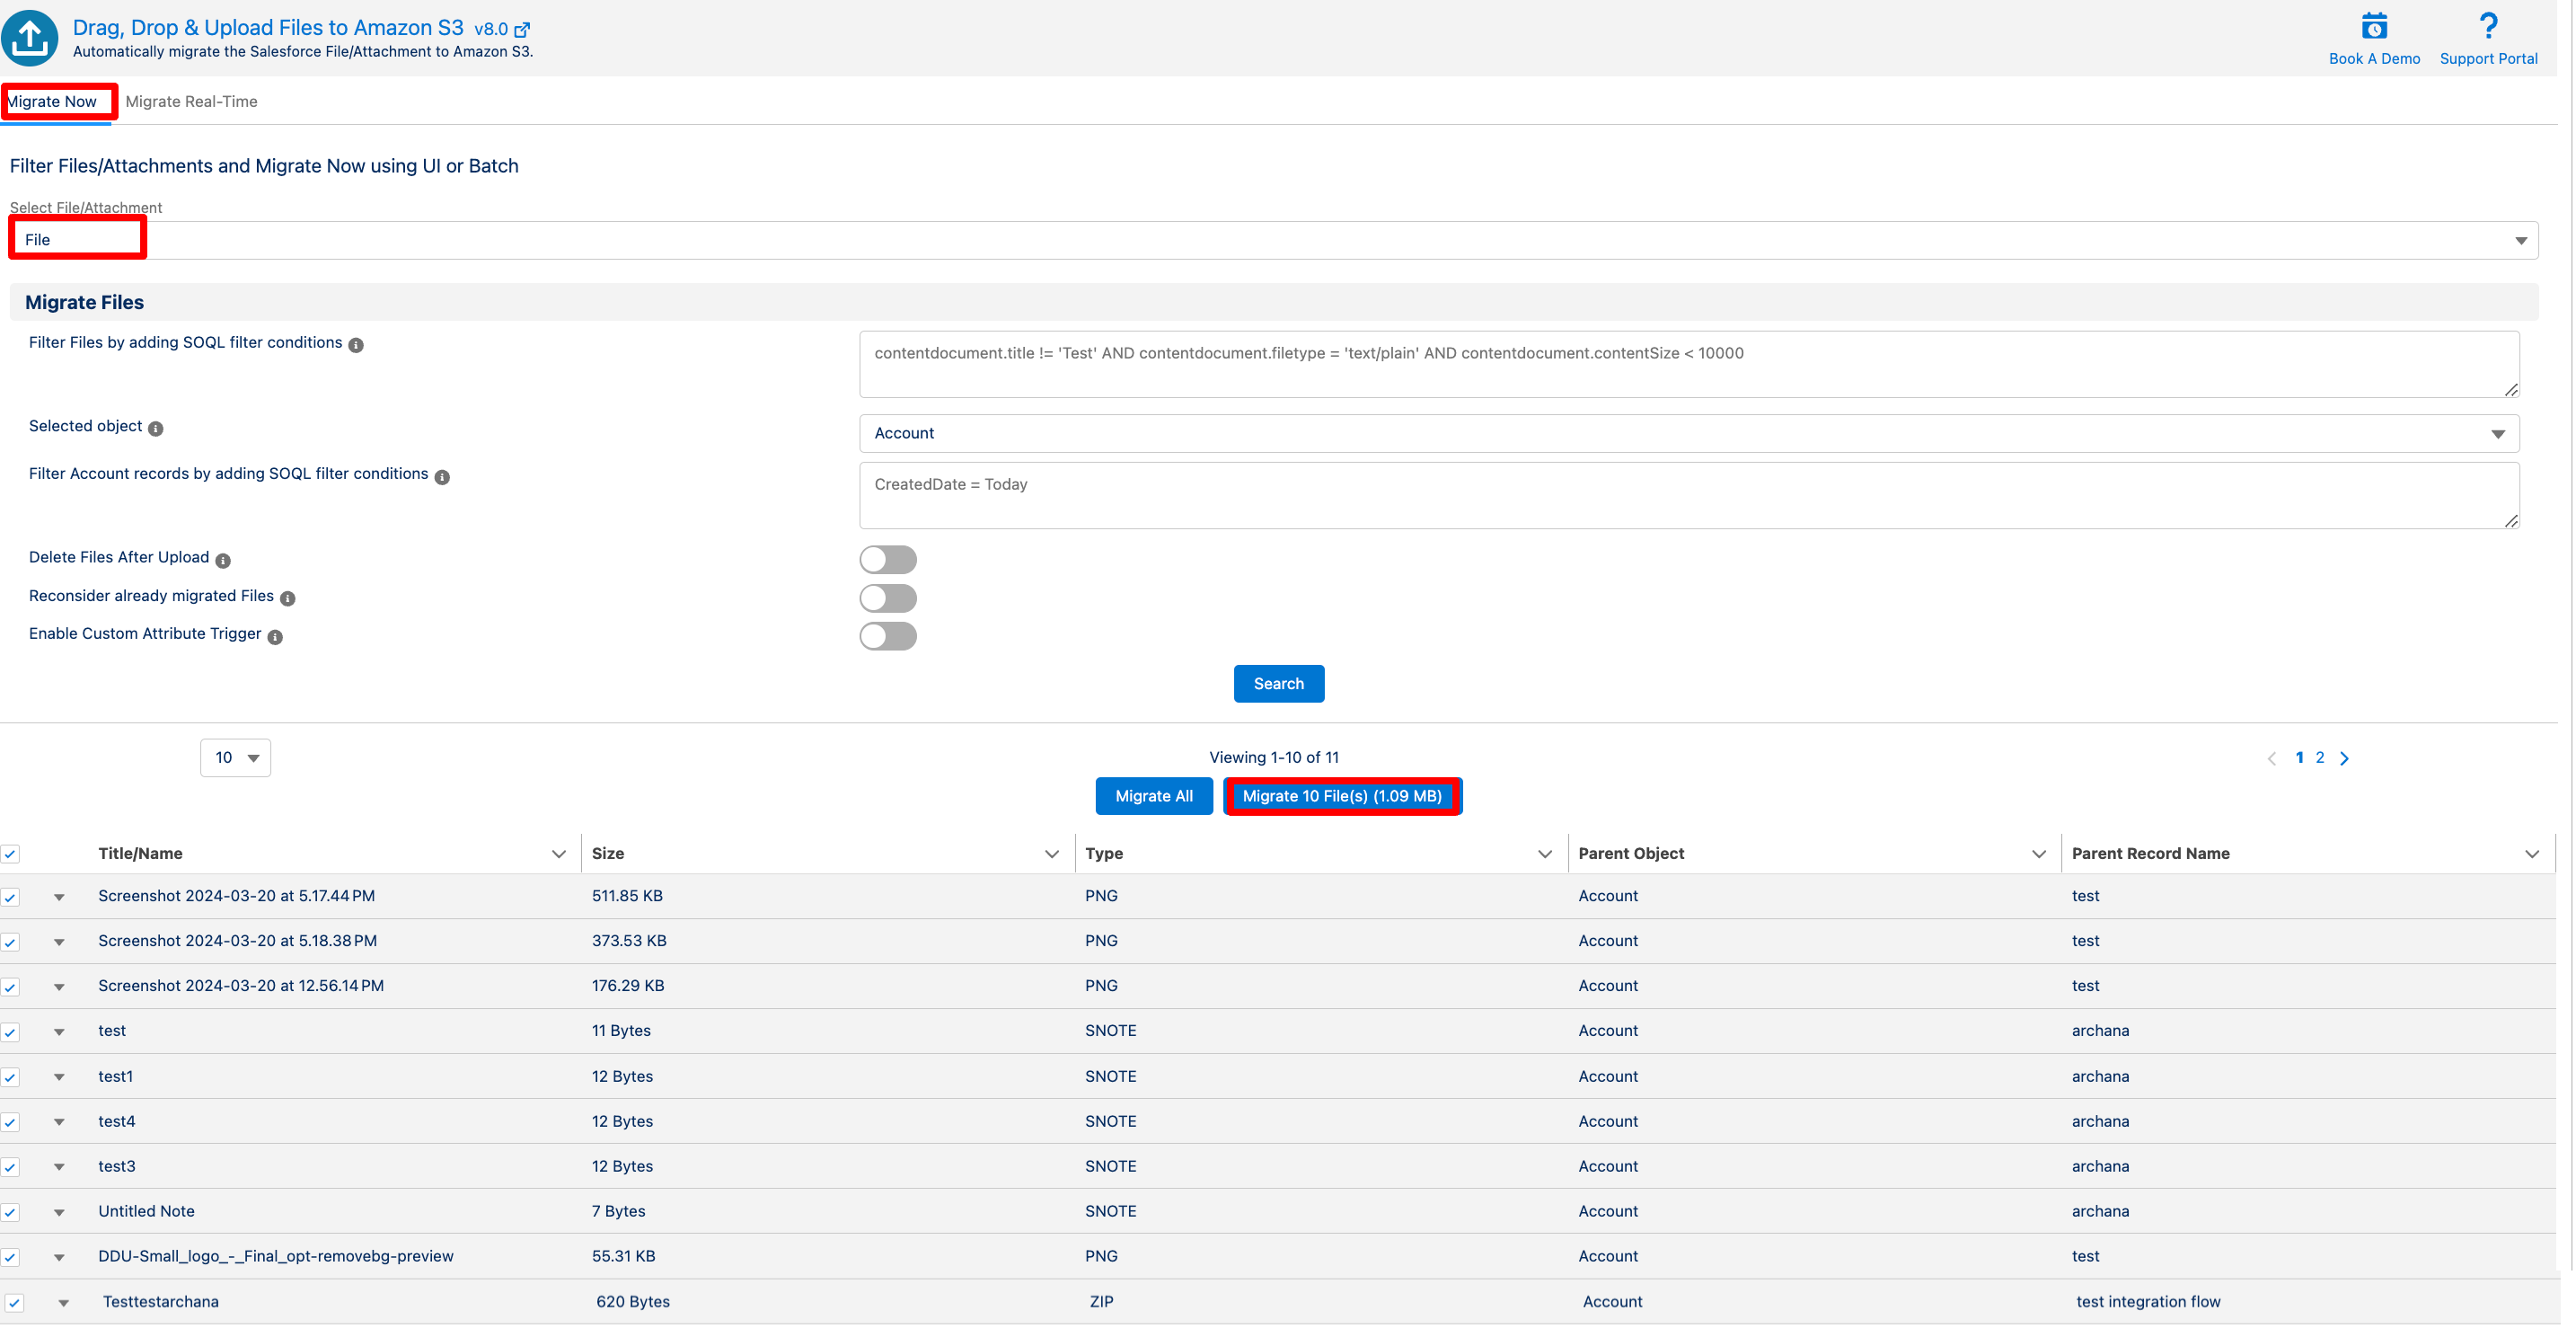Switch to the Migrate Real-Time tab
The width and height of the screenshot is (2576, 1337).
(x=191, y=101)
